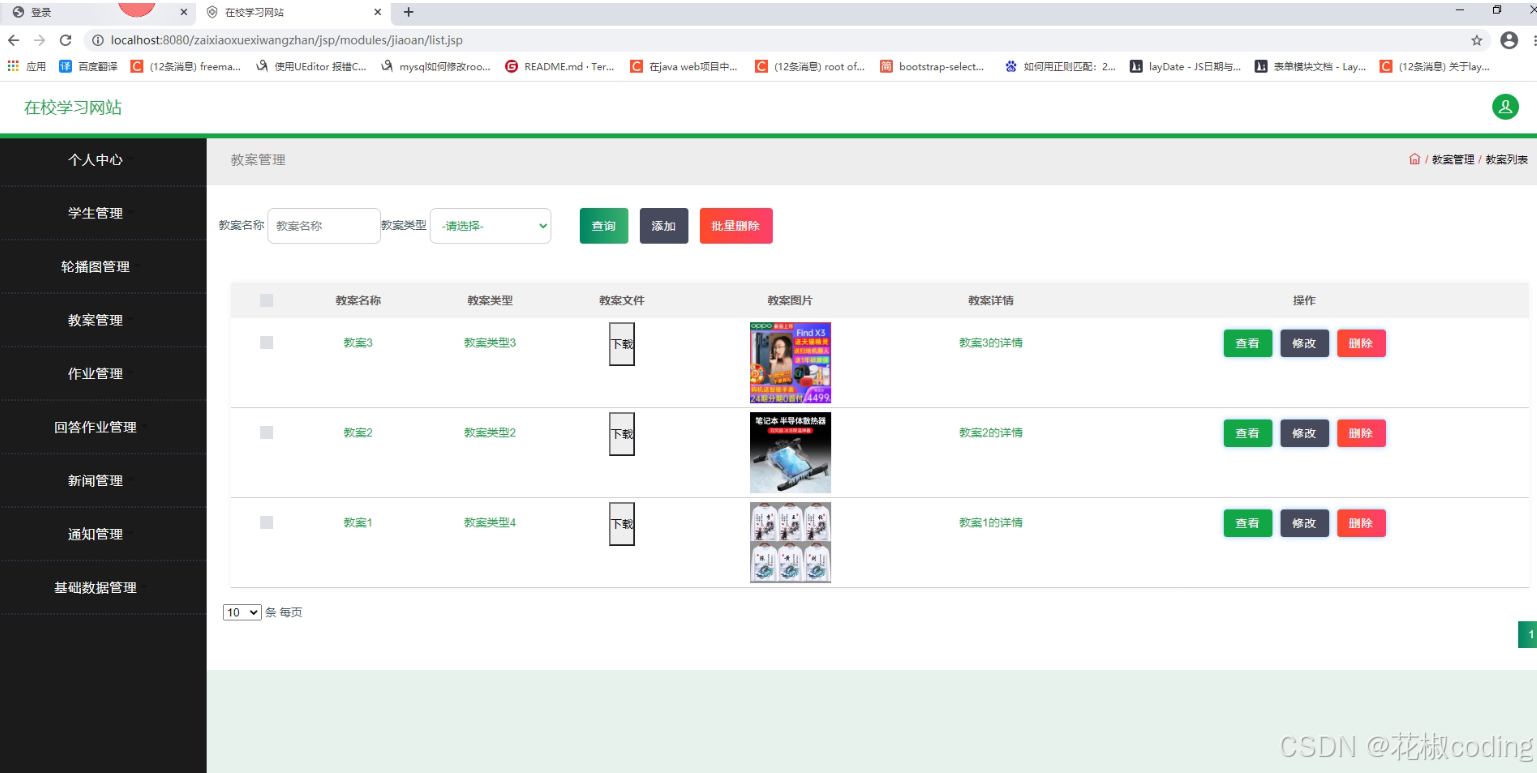Click the back navigation arrow
The image size is (1537, 773).
click(x=15, y=40)
